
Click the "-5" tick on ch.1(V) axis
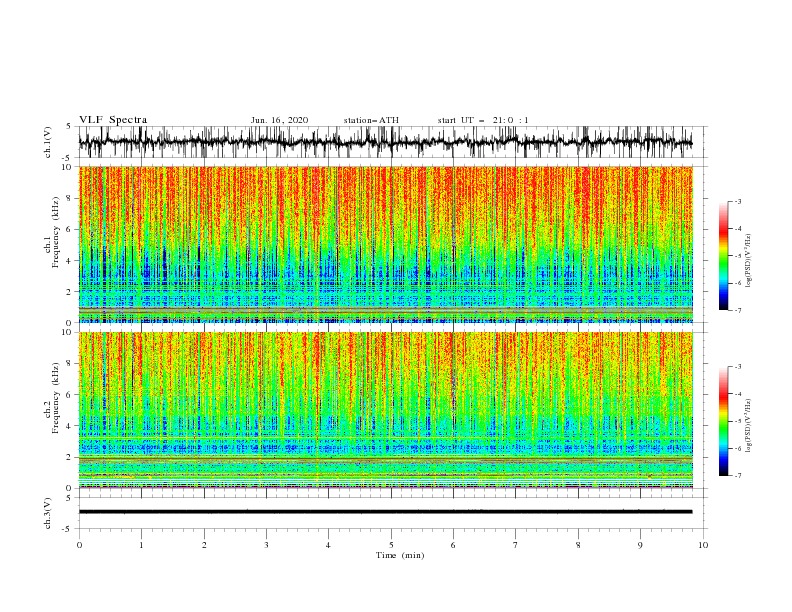68,158
